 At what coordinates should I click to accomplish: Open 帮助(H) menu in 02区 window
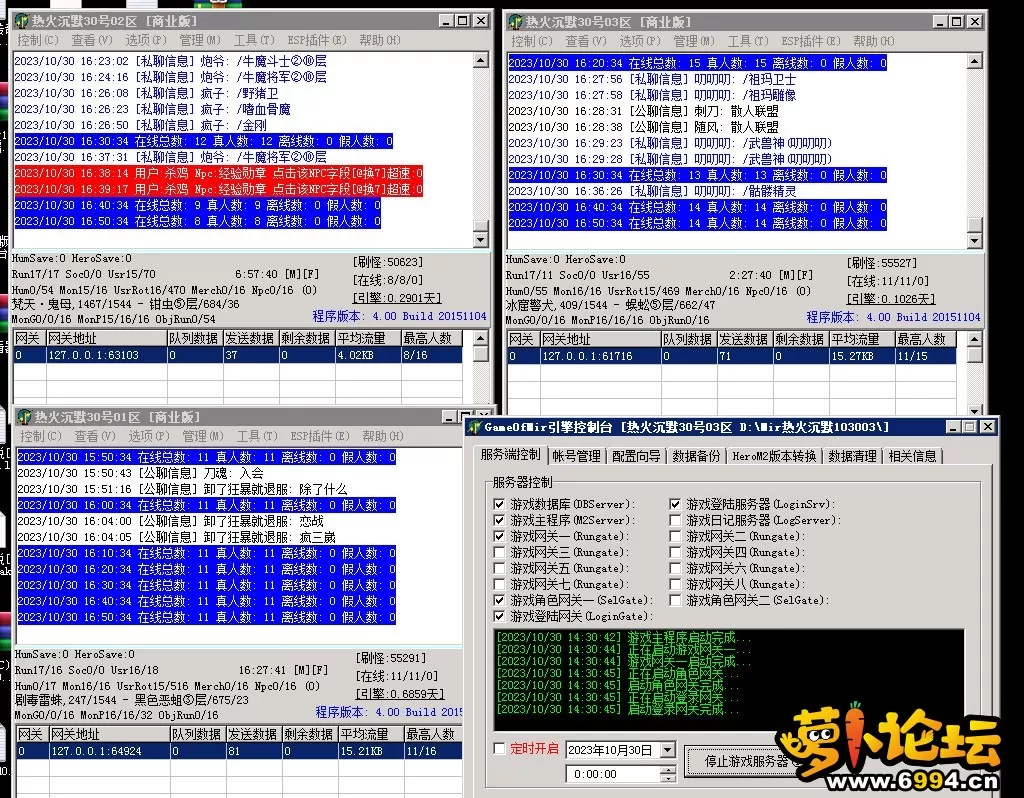coord(380,40)
